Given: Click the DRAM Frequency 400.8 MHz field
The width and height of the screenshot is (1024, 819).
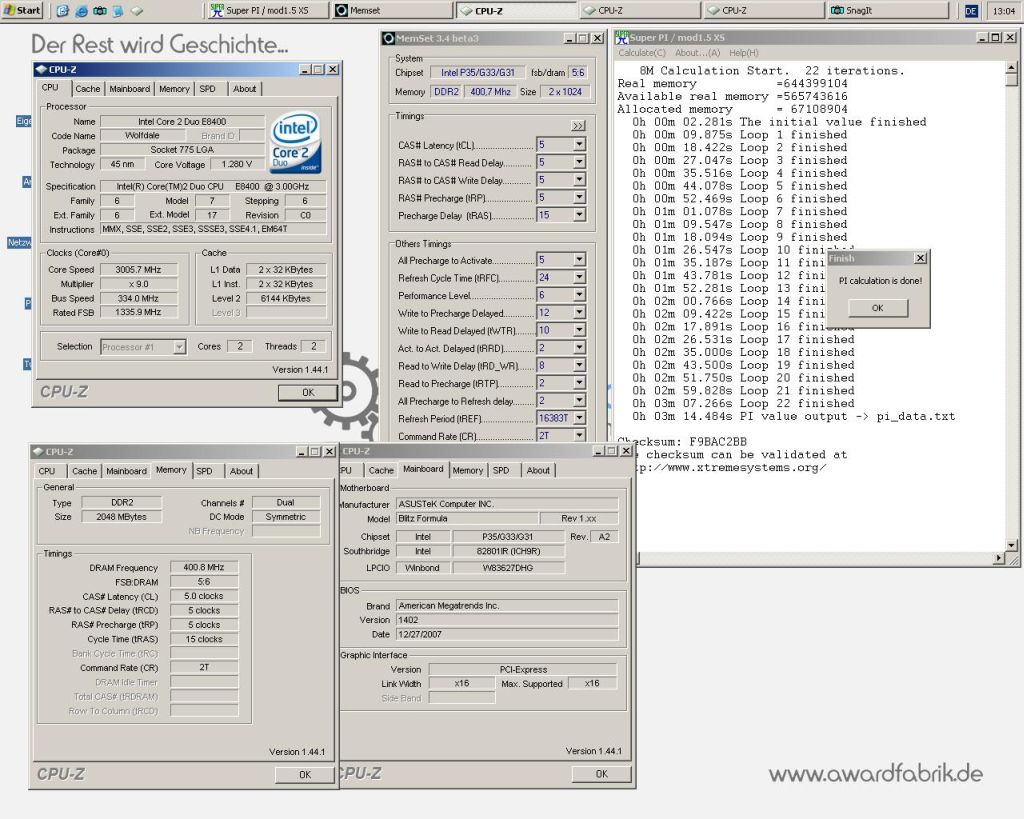Looking at the screenshot, I should (x=204, y=568).
